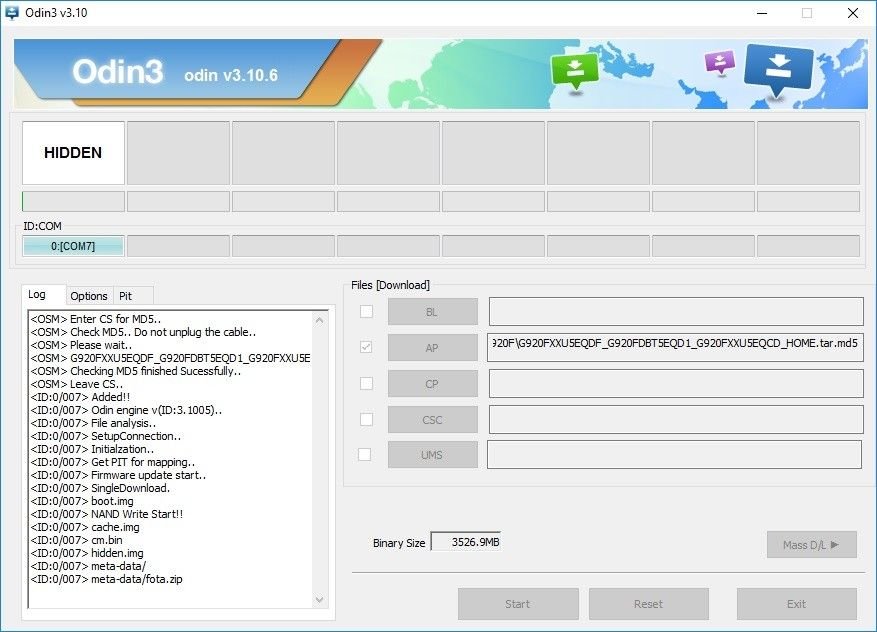Click the 'Checking MD5 finished Sucessfully..' log line
Image resolution: width=877 pixels, height=632 pixels.
[x=136, y=371]
